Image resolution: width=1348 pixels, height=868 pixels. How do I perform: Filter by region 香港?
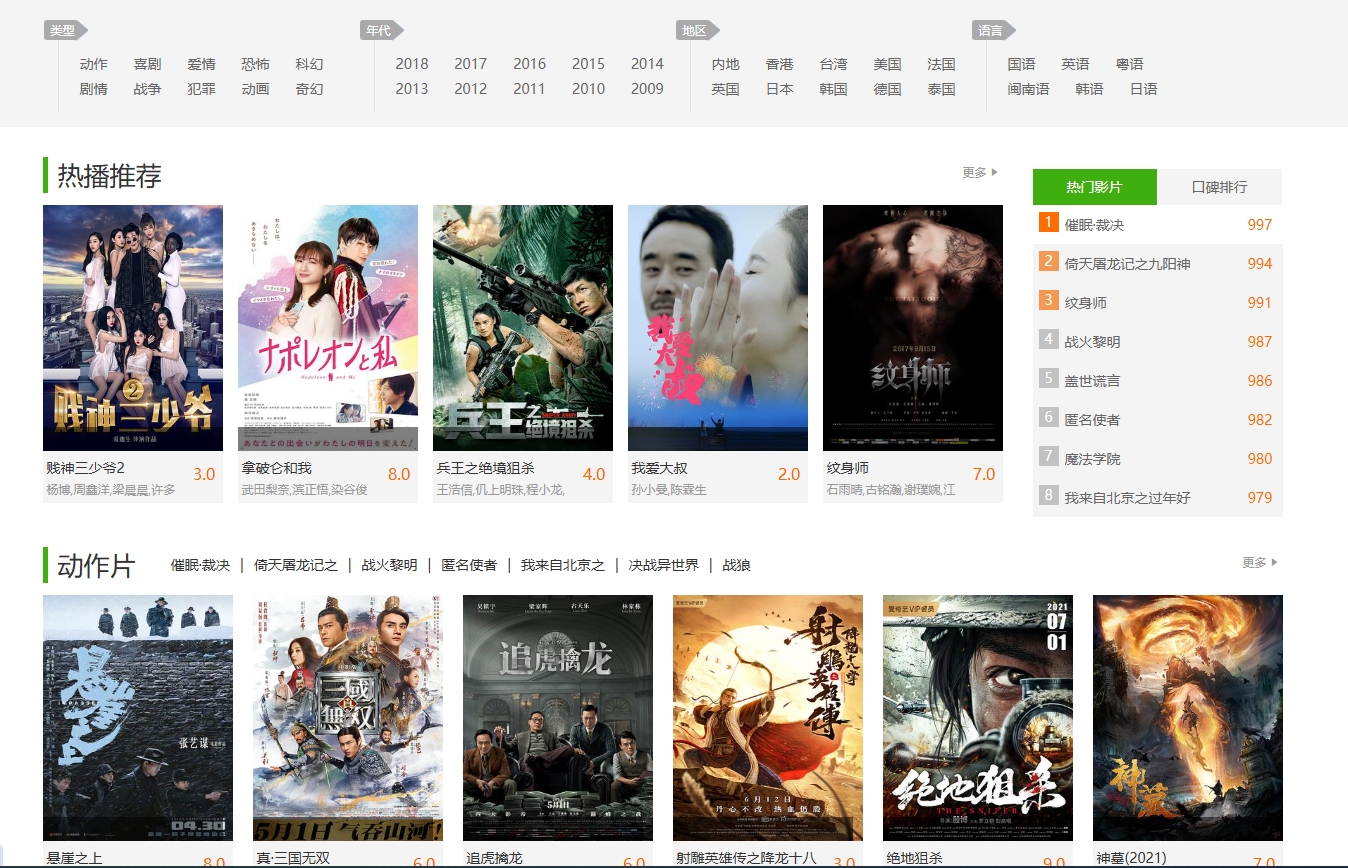[780, 64]
